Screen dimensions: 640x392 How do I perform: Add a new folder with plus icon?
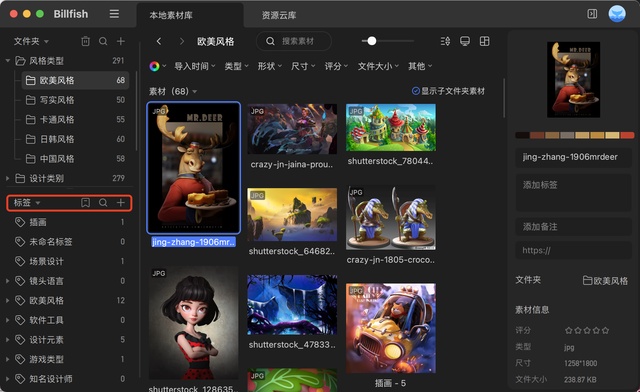point(121,41)
